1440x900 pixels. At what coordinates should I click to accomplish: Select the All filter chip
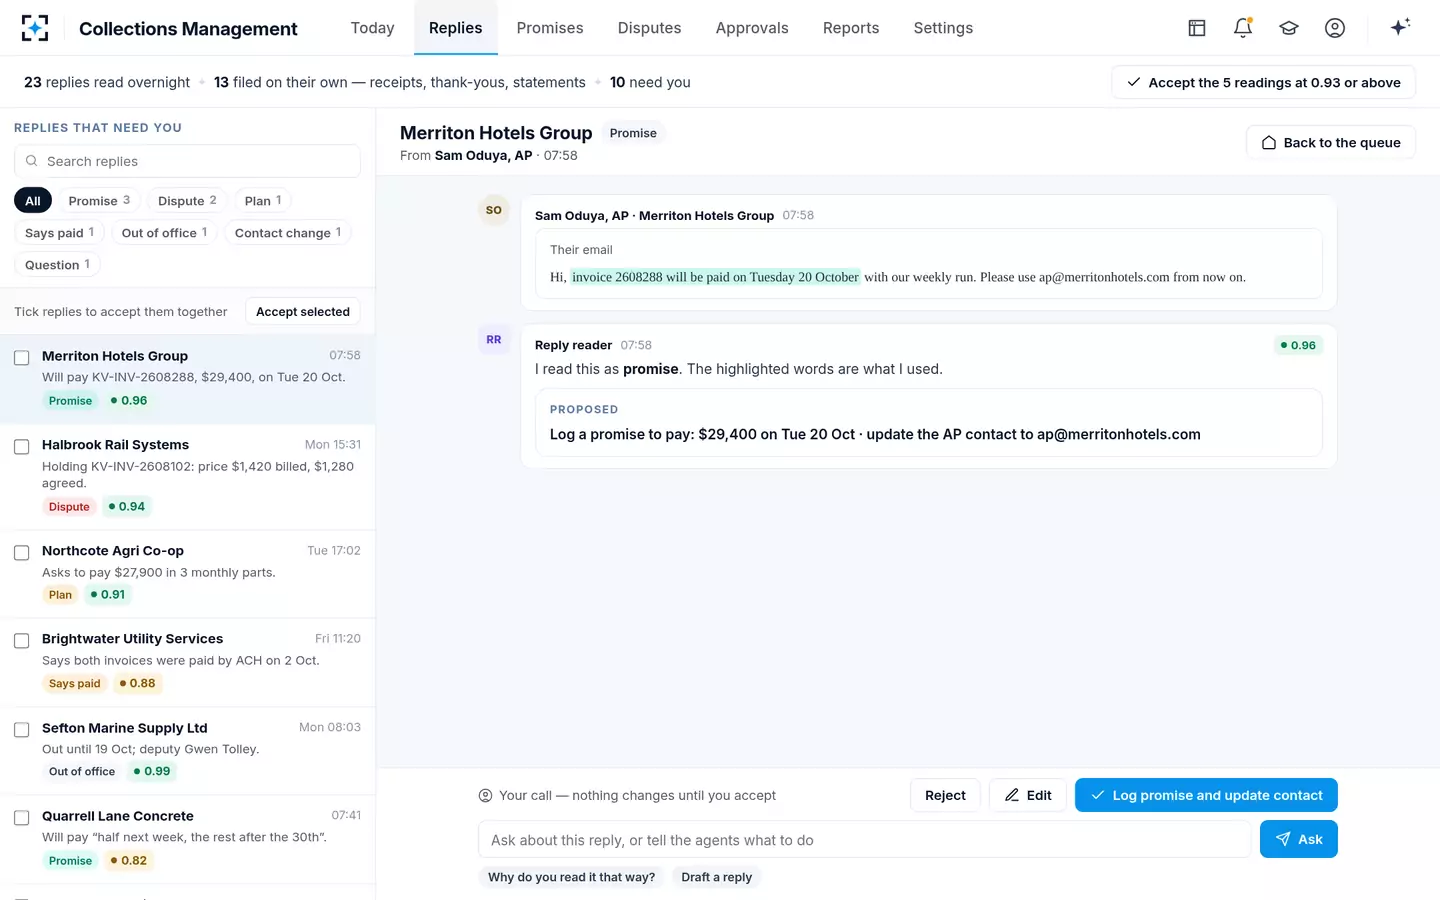coord(33,201)
